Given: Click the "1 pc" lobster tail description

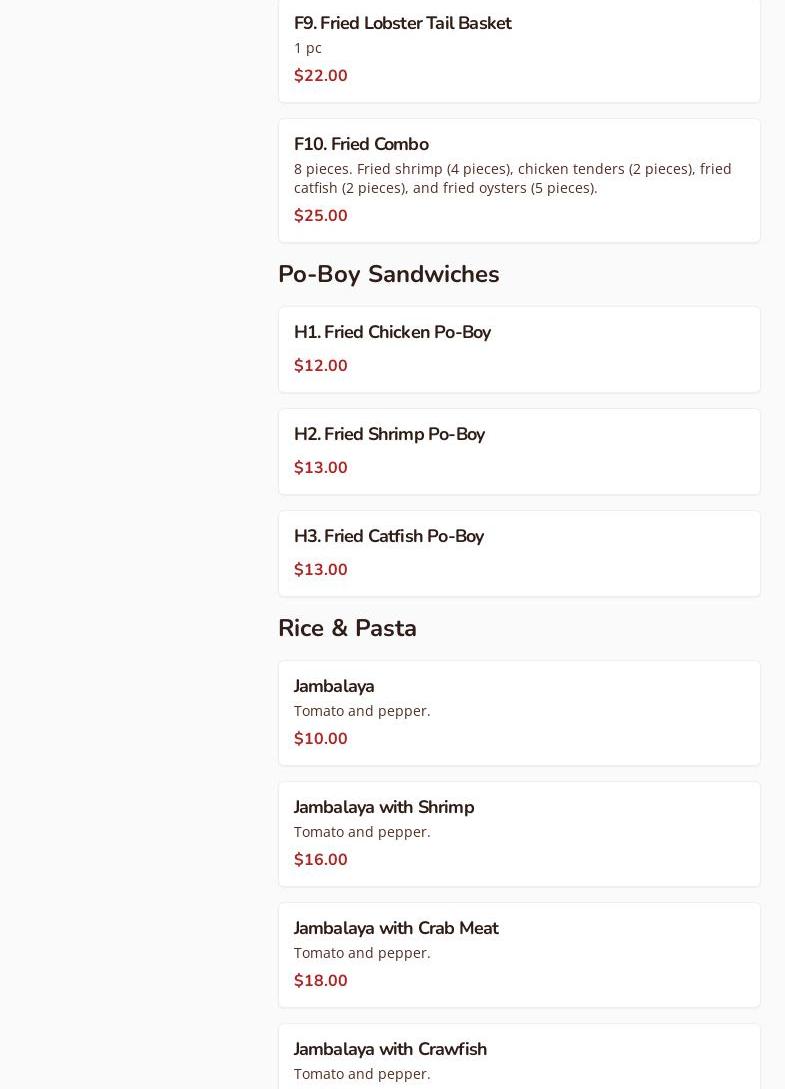Looking at the screenshot, I should click(x=308, y=48).
